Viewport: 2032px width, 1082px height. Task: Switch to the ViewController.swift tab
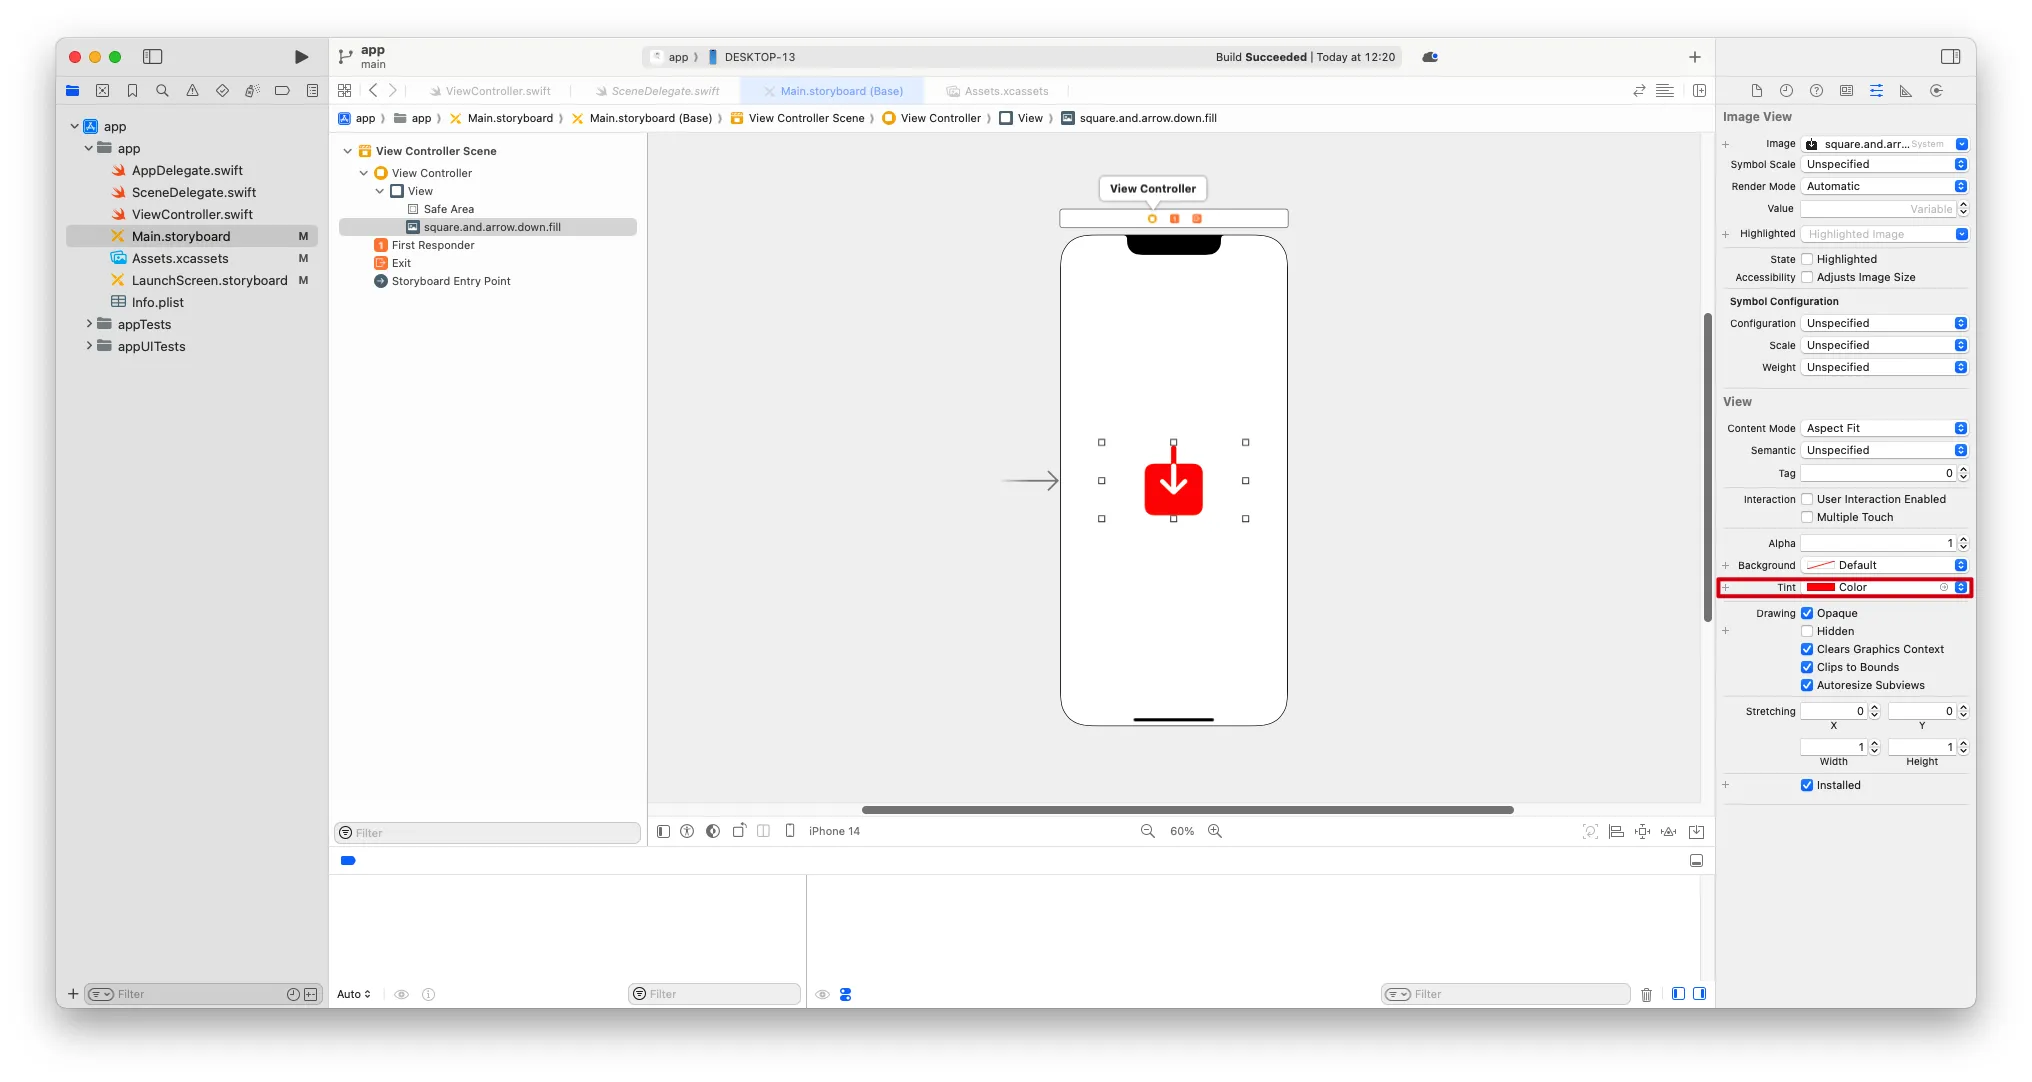[497, 91]
